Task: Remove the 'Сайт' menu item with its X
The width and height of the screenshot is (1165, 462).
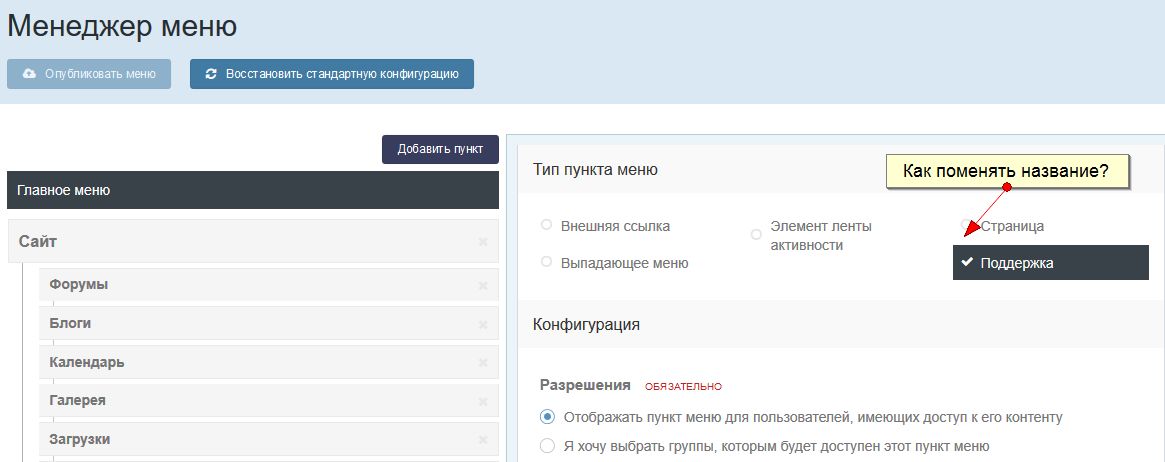Action: pos(483,242)
